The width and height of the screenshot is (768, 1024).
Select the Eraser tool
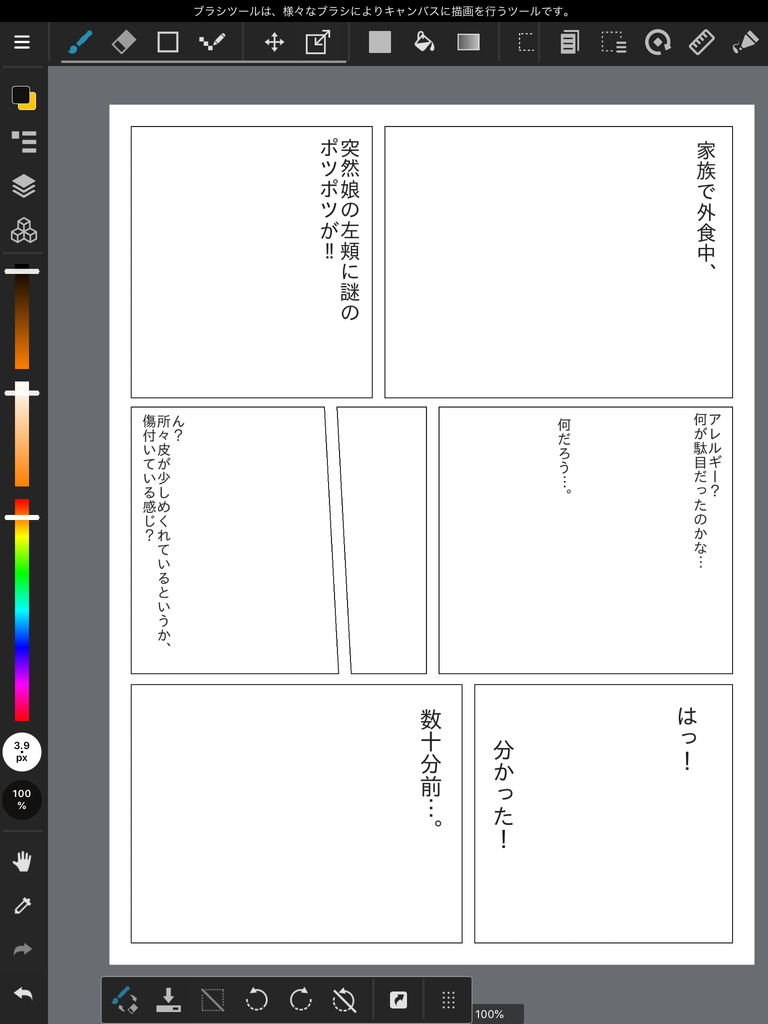click(x=124, y=42)
